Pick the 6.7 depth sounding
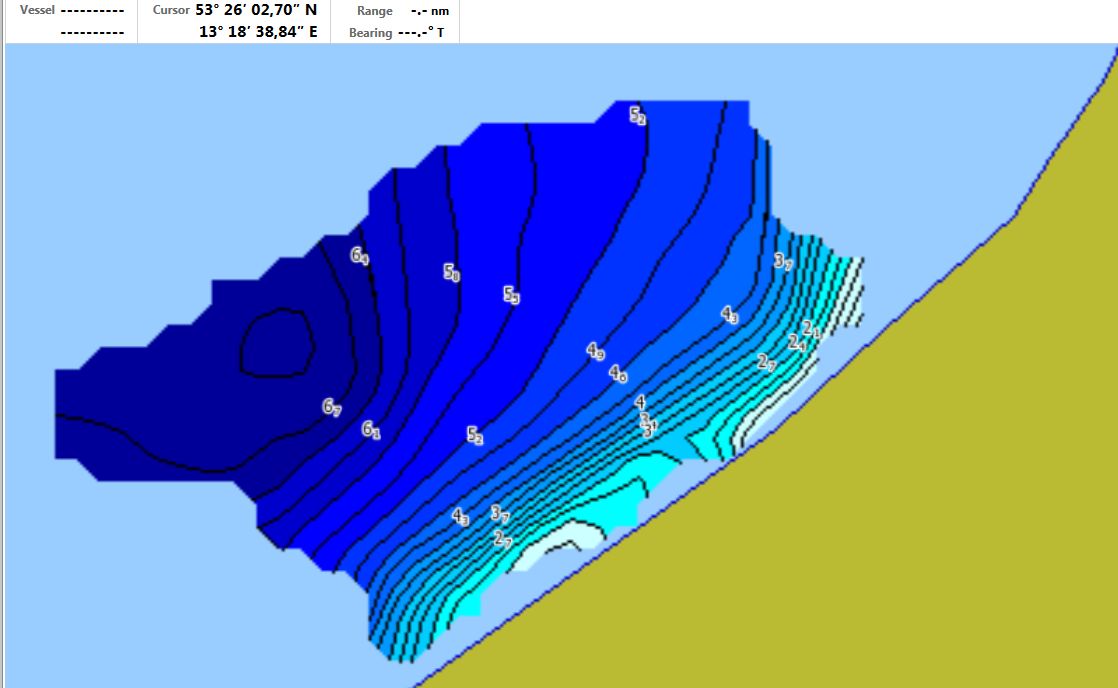The width and height of the screenshot is (1118, 688). [x=332, y=407]
